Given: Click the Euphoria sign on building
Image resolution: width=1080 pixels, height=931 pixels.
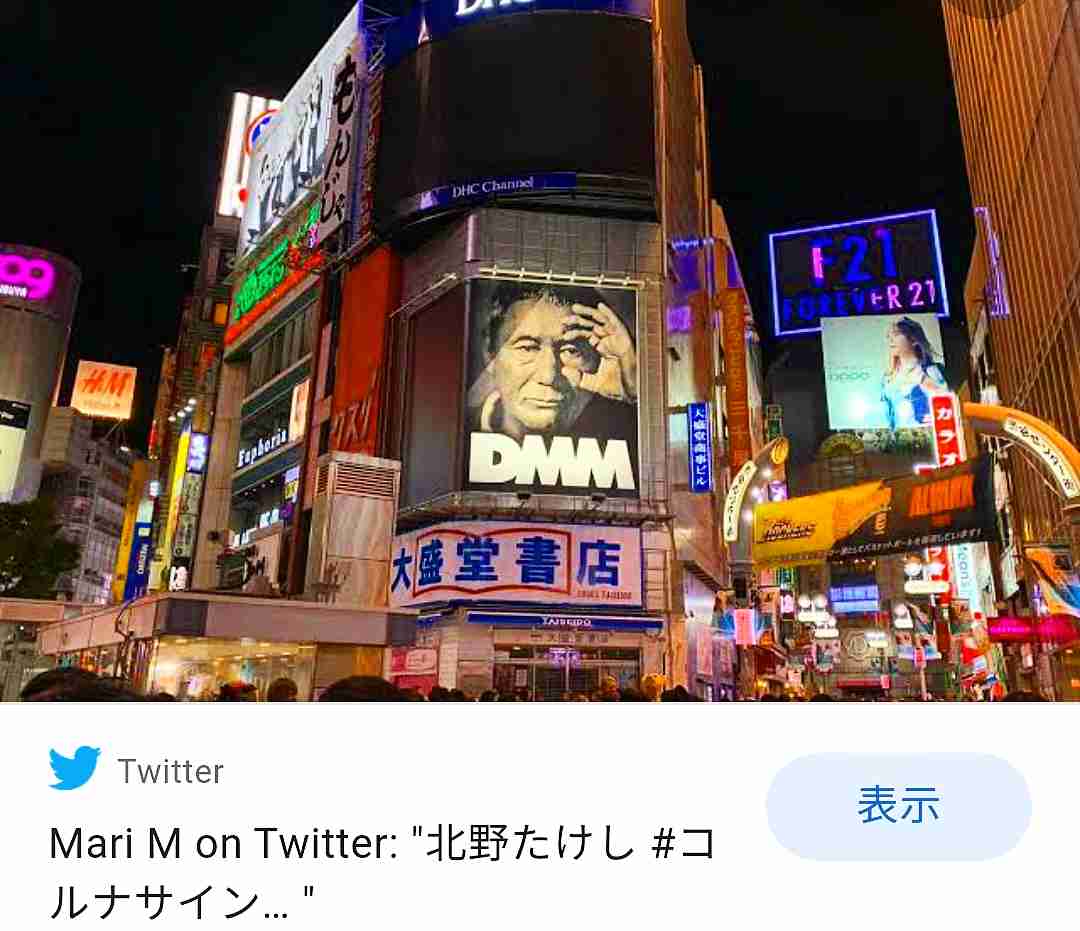Looking at the screenshot, I should pyautogui.click(x=261, y=450).
